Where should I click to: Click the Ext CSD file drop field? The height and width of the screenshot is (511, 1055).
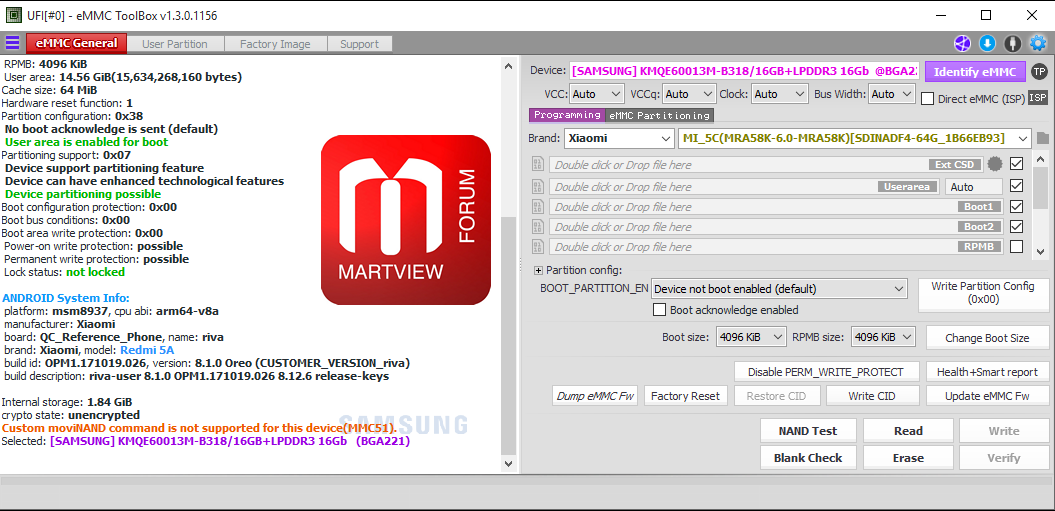(766, 164)
